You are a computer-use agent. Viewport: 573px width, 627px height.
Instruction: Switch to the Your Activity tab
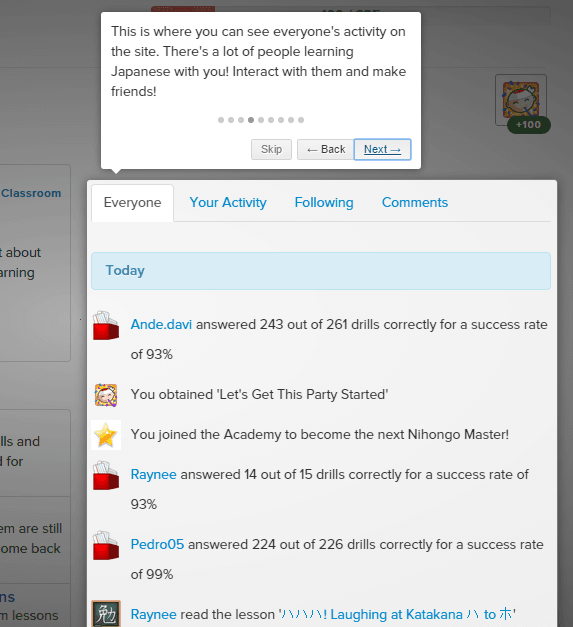[x=228, y=203]
